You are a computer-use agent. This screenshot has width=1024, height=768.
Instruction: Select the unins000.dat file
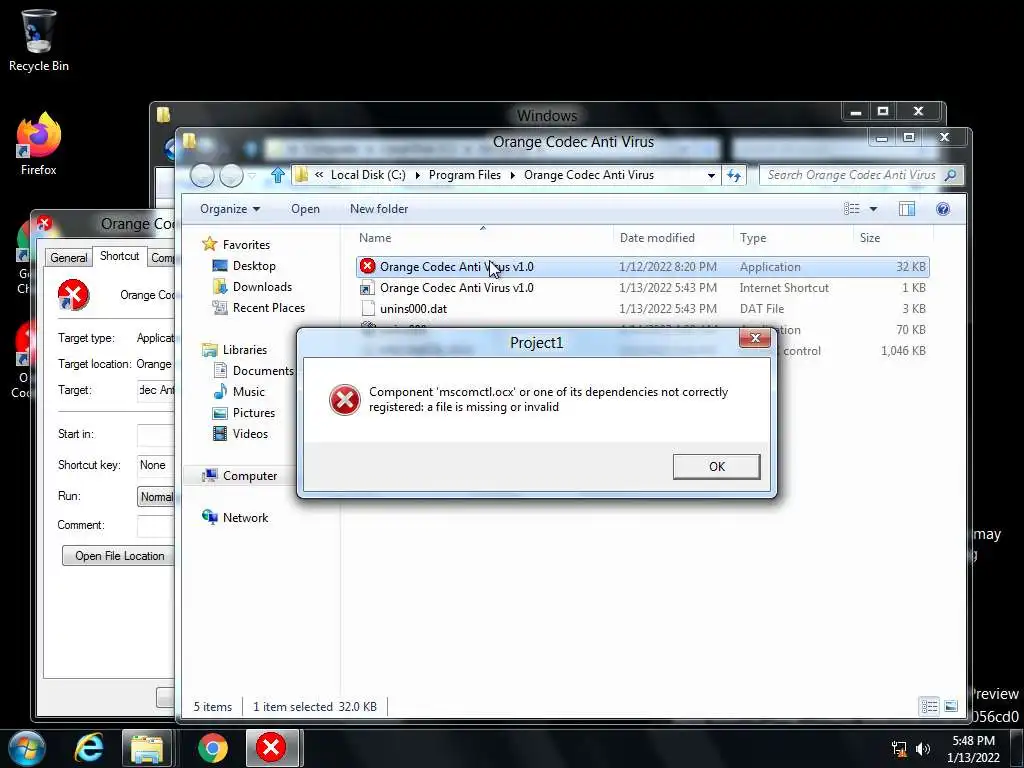643,308
